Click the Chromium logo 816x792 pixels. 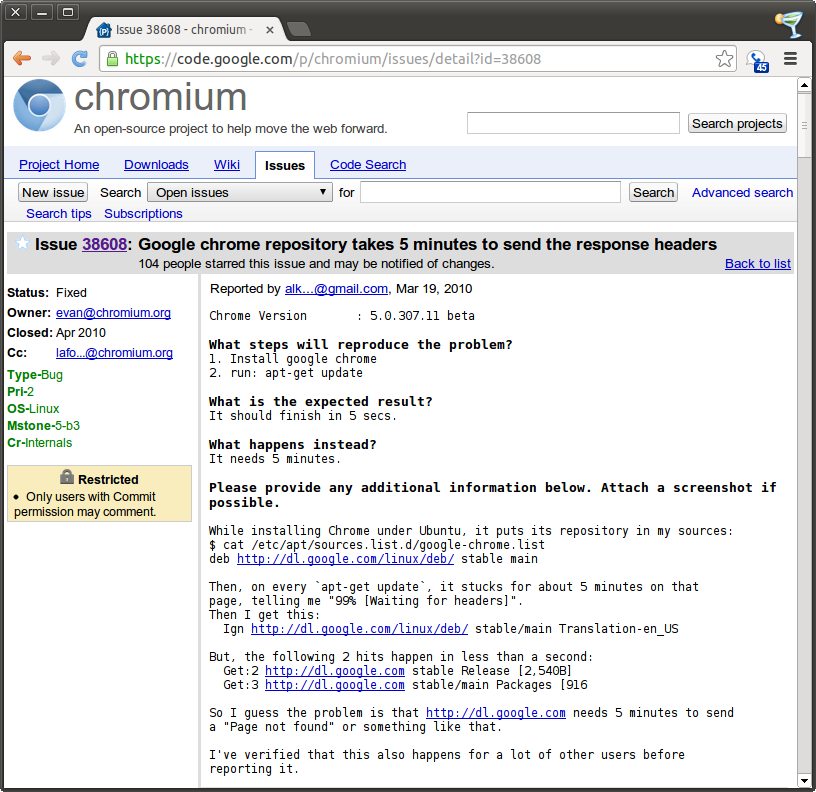[x=39, y=106]
